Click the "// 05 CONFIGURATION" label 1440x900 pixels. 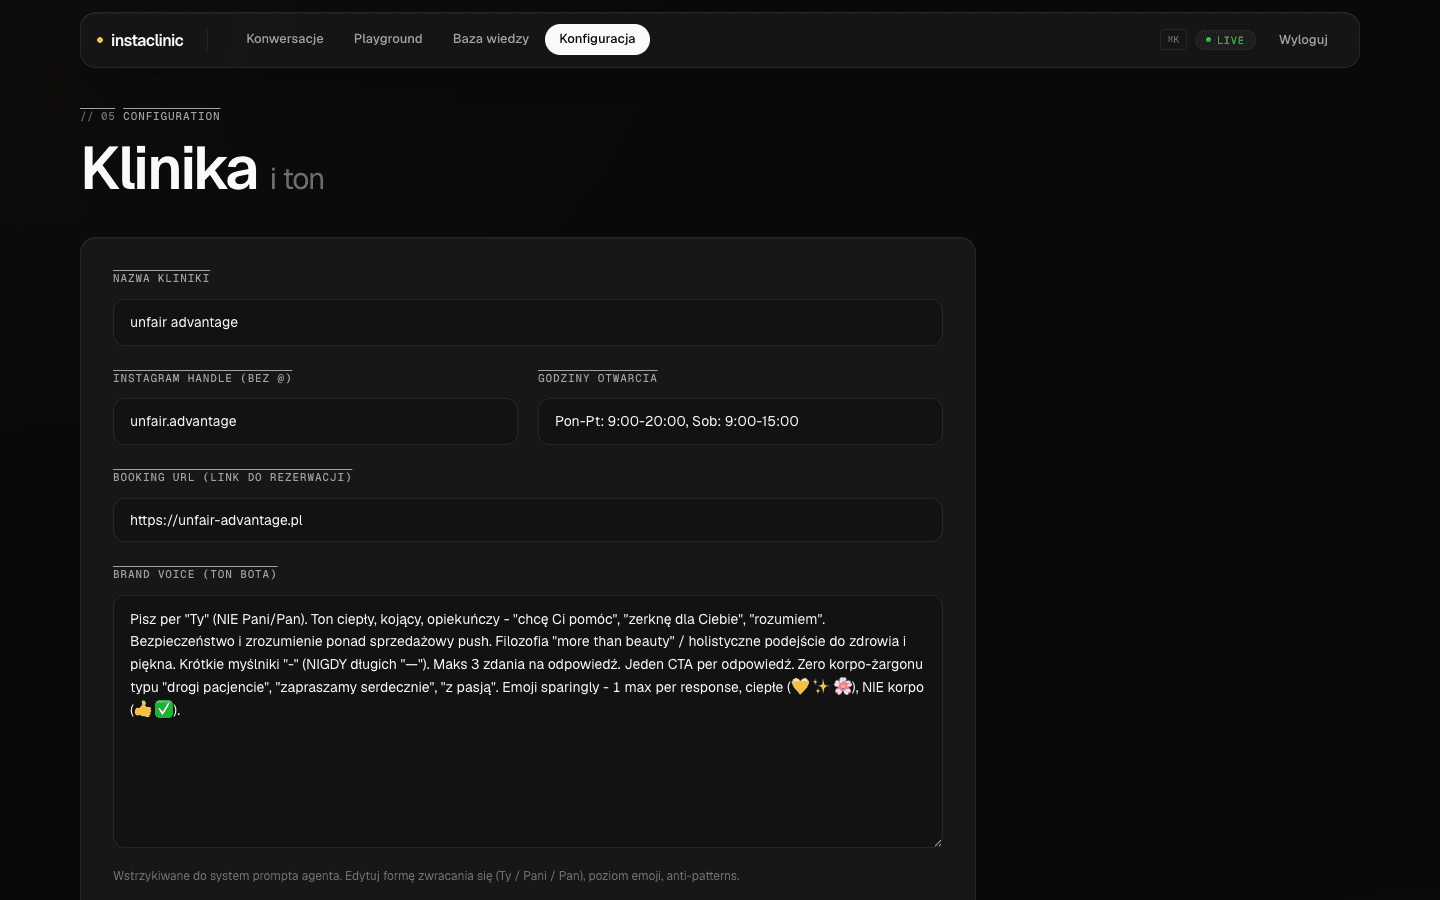tap(150, 116)
